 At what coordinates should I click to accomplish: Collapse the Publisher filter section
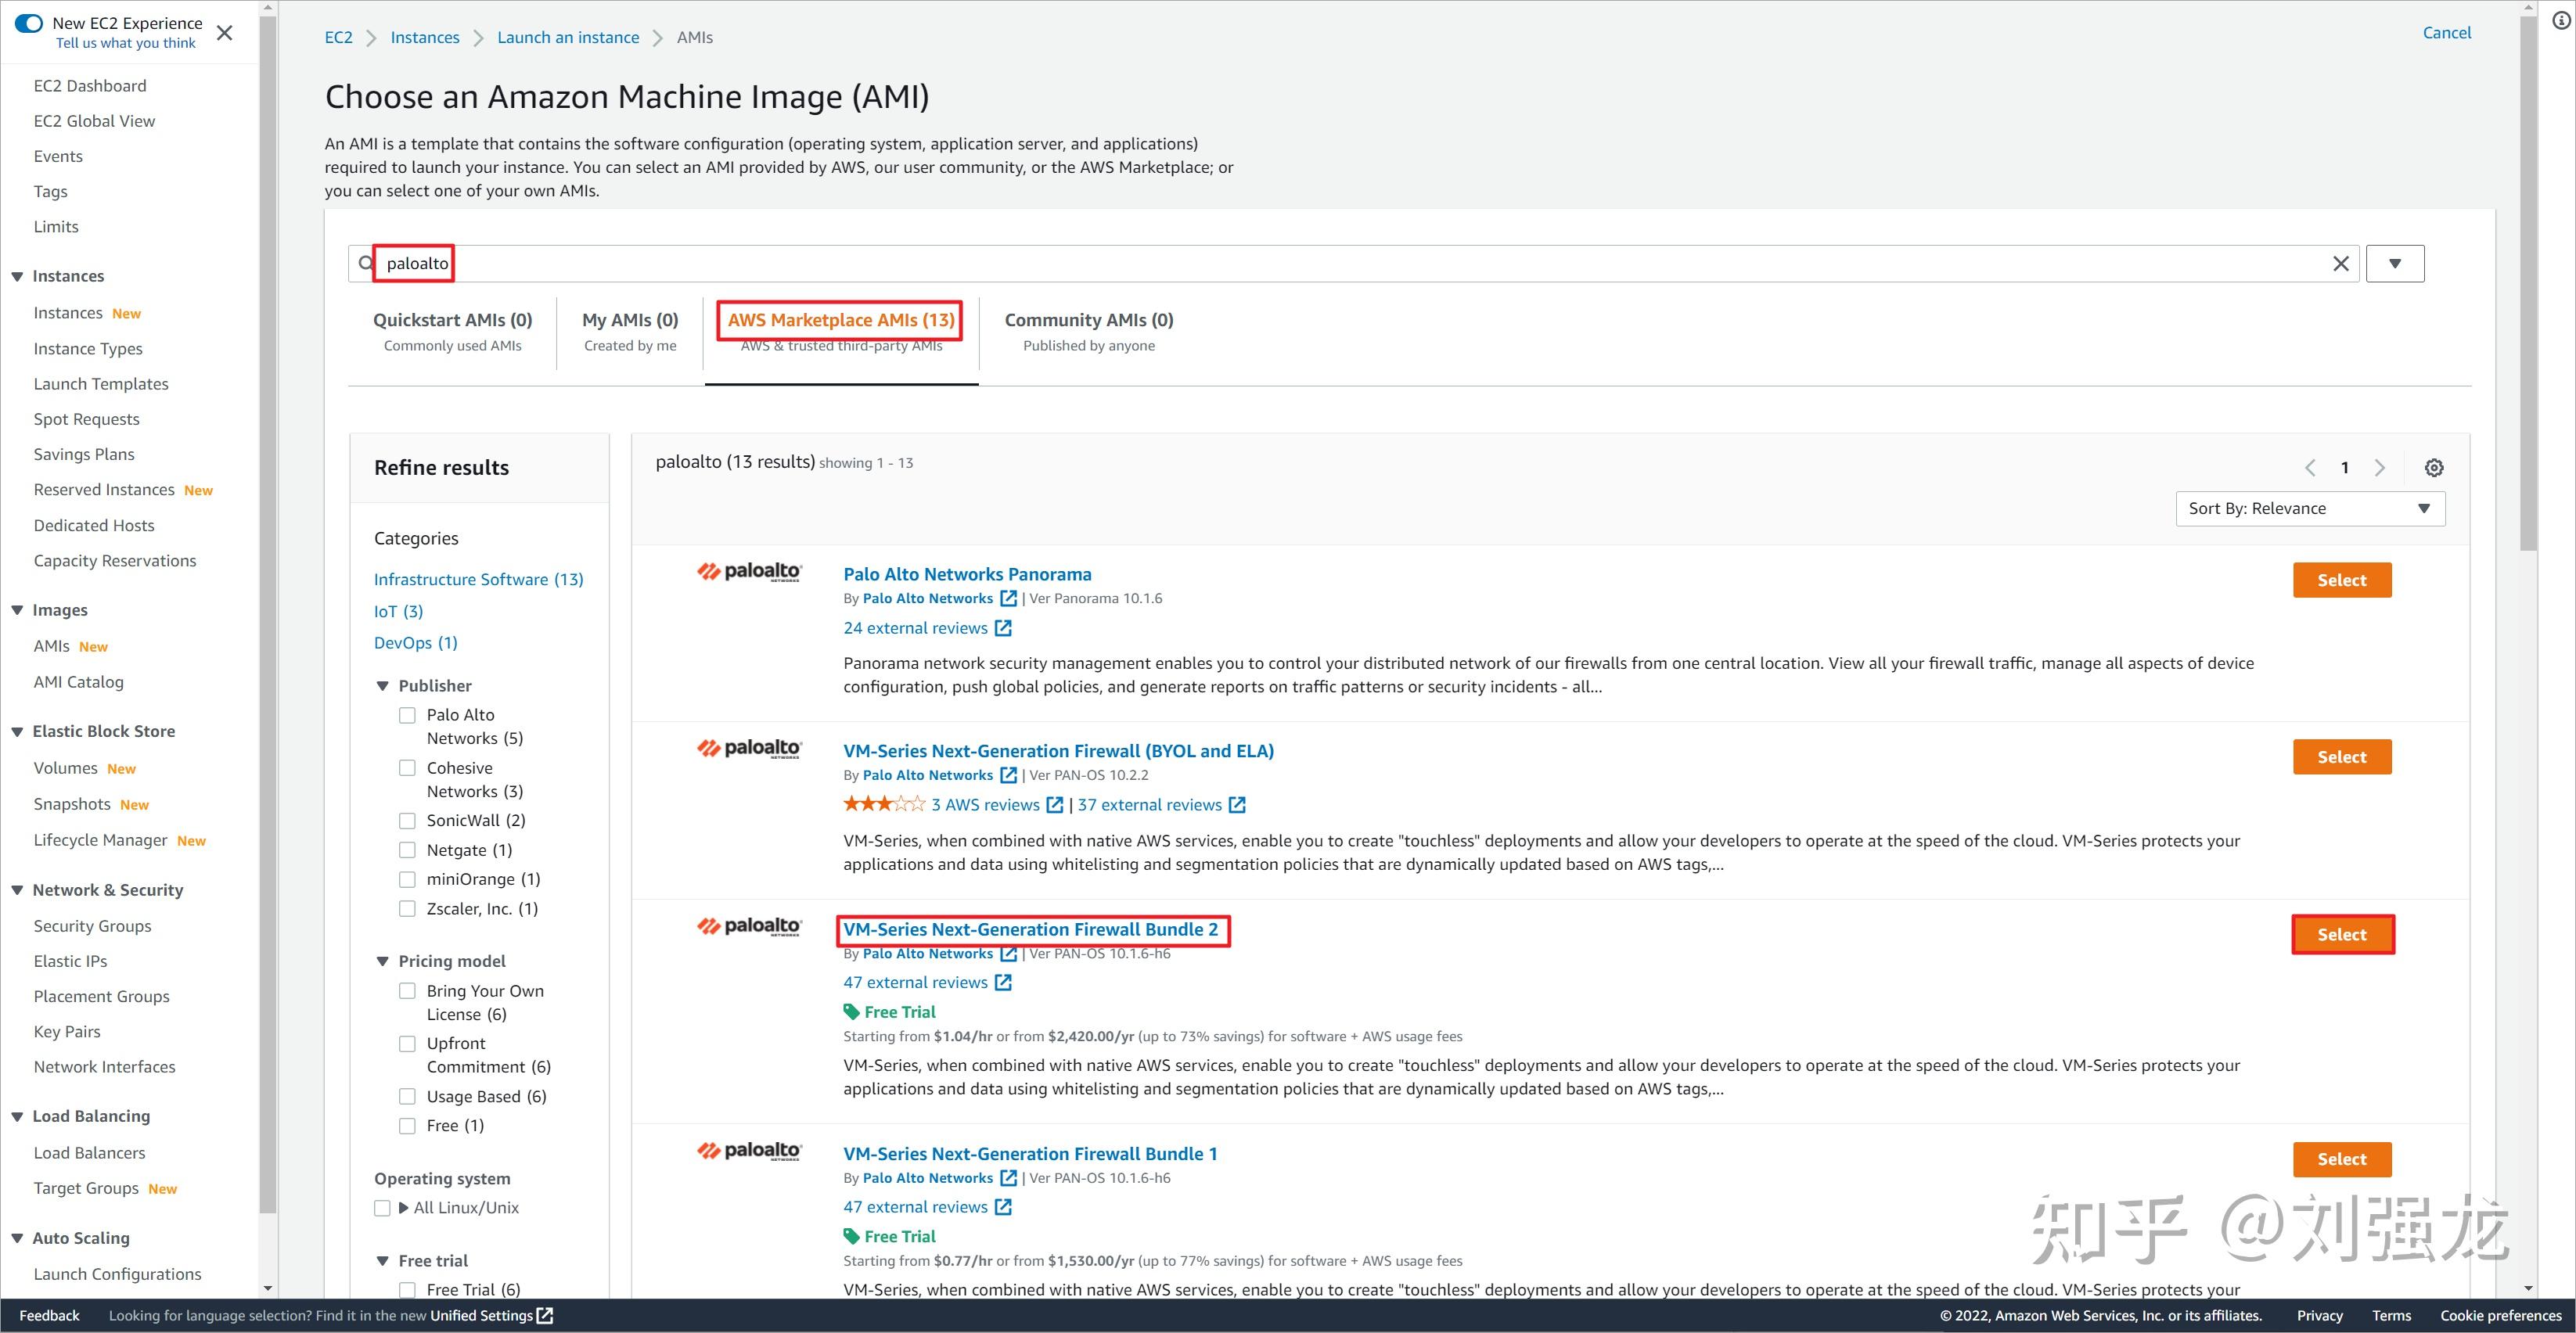pos(382,686)
